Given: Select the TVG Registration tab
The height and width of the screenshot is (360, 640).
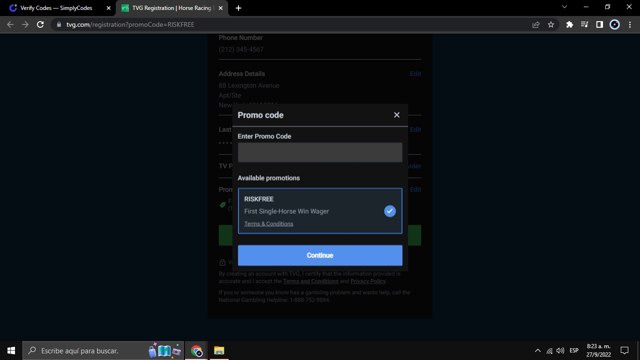Looking at the screenshot, I should click(x=171, y=8).
